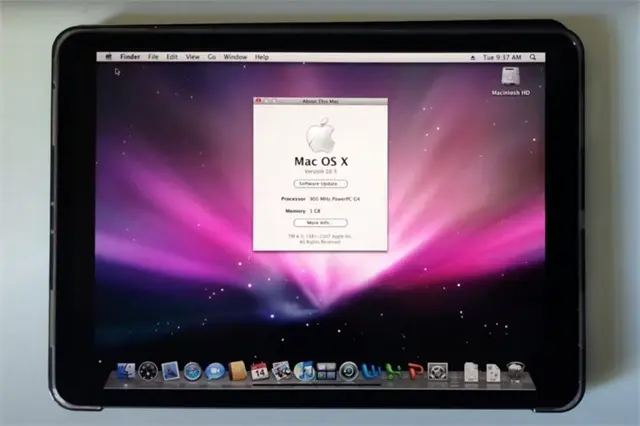
Task: Open the View menu
Action: pos(192,57)
